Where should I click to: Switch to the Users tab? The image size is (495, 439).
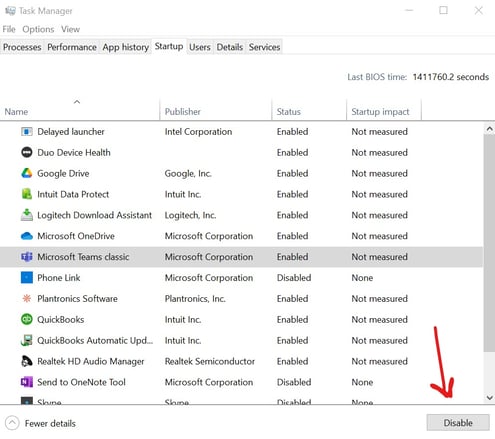point(200,47)
